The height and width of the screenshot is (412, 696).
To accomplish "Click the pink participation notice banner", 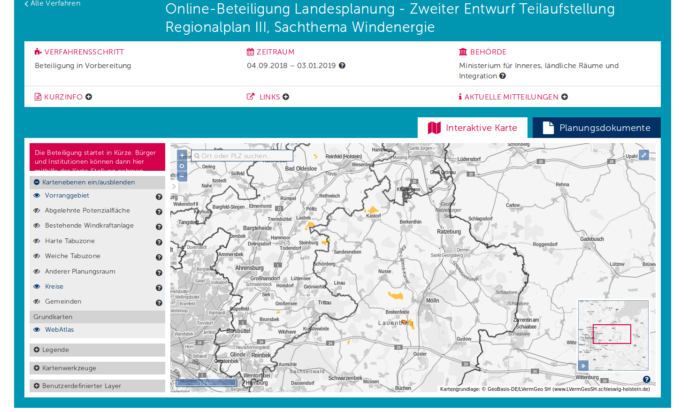I will 97,157.
